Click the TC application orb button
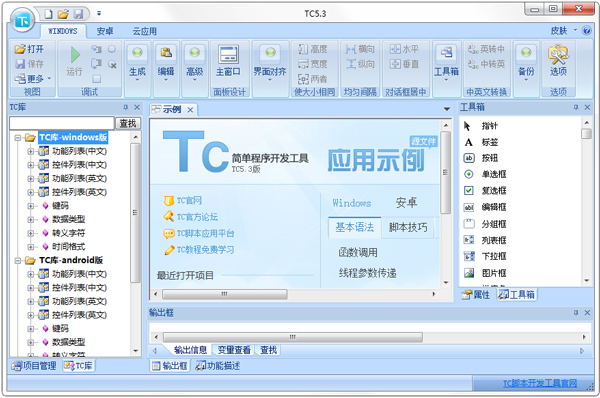Screen dimensions: 600x398 click(23, 20)
